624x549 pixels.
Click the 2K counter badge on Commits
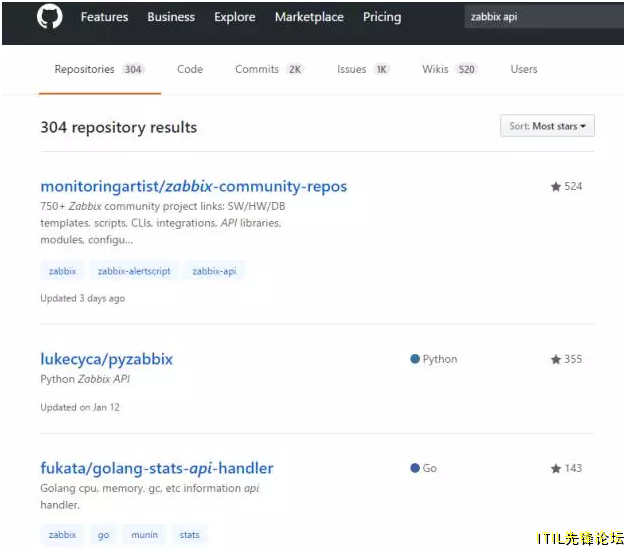pos(295,70)
